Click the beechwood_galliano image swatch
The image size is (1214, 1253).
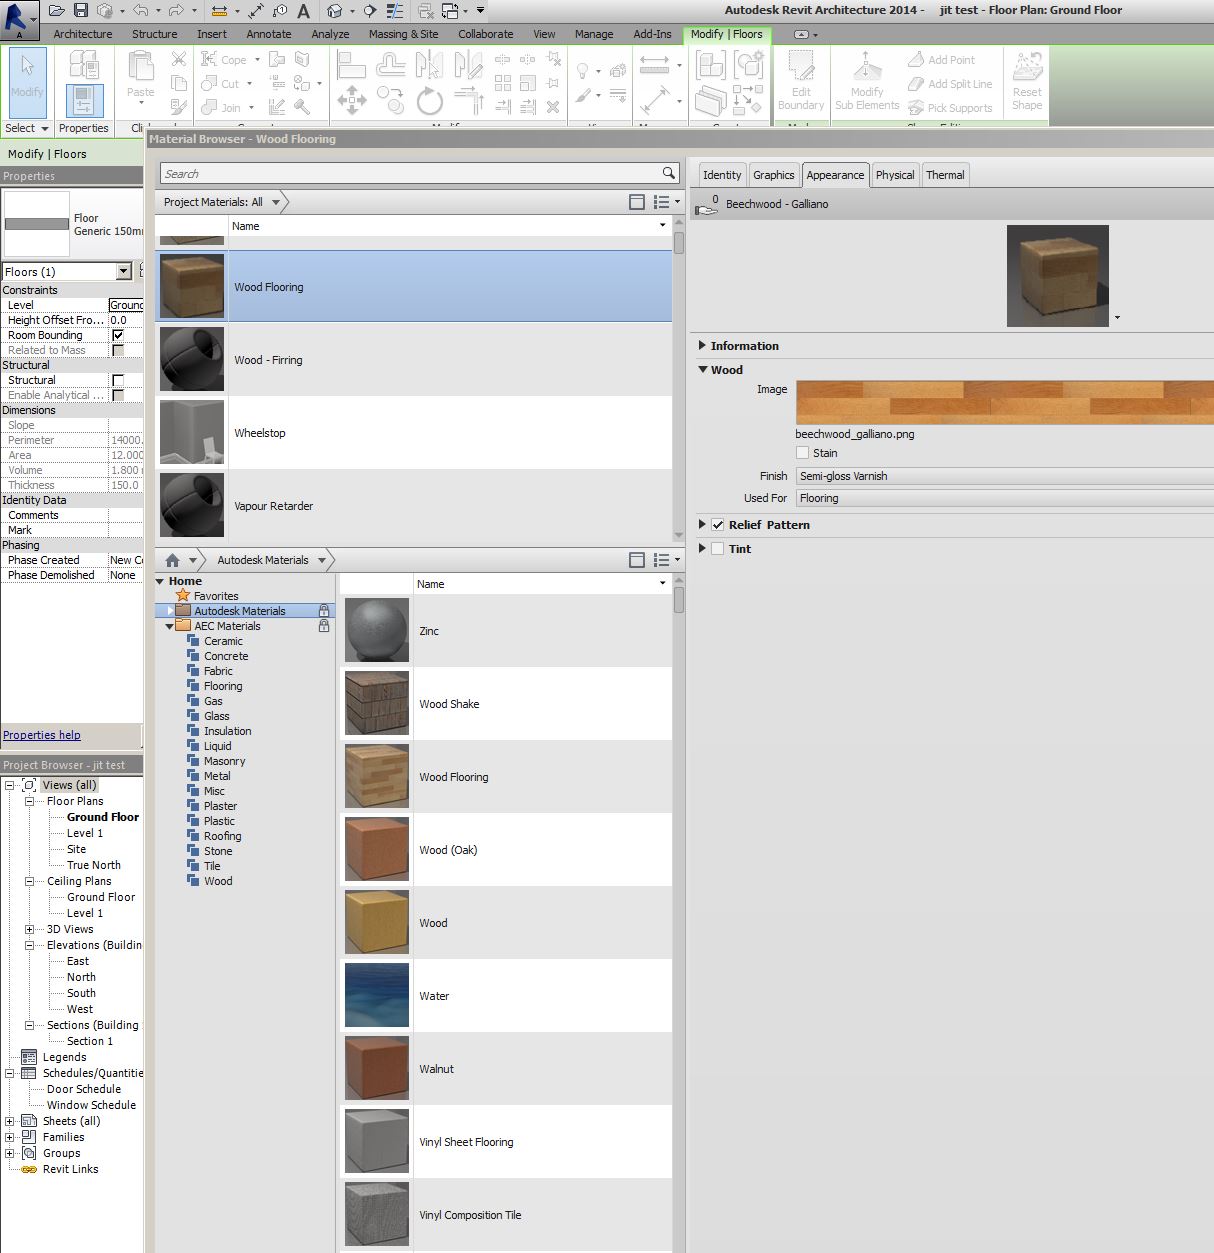click(1004, 402)
